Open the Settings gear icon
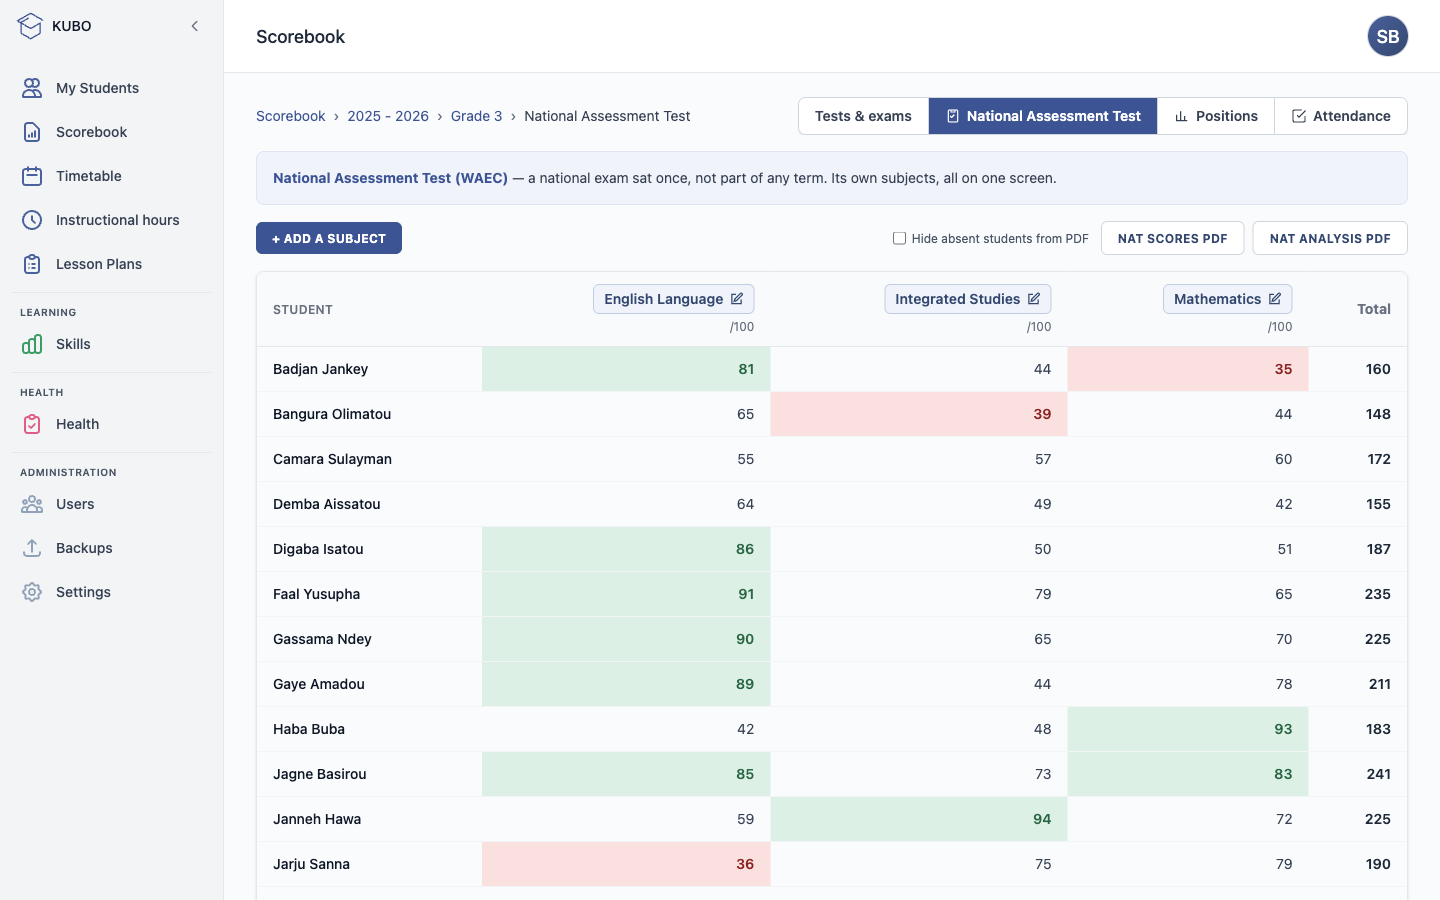This screenshot has height=900, width=1440. tap(32, 592)
